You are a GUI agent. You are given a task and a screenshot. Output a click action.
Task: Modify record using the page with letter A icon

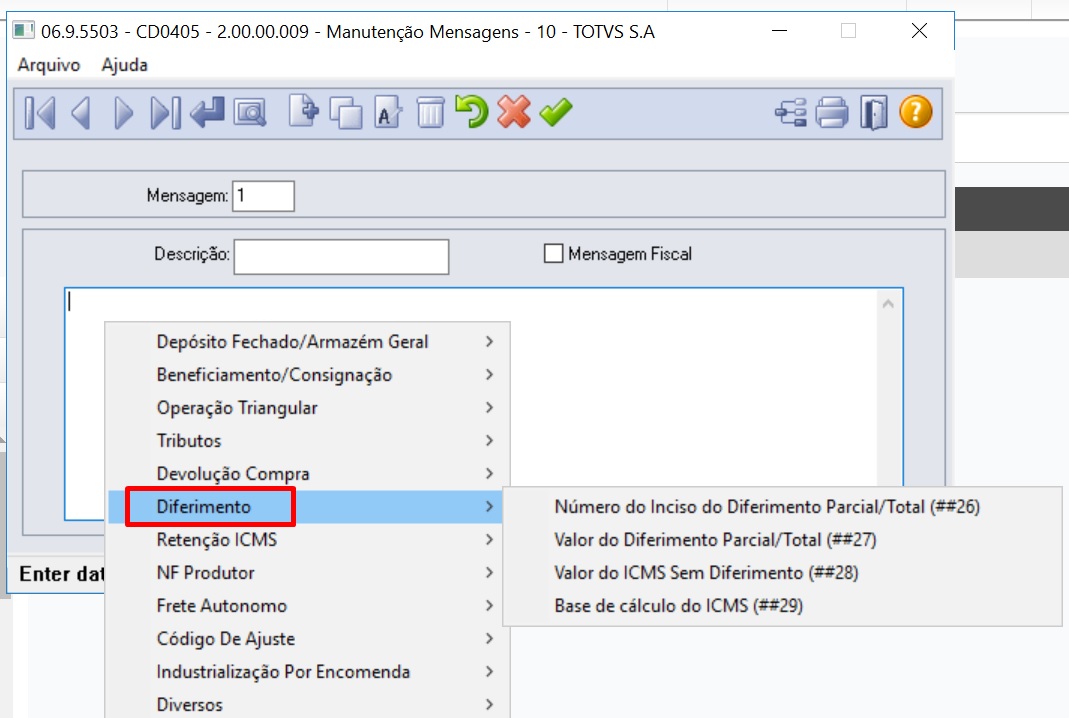(388, 113)
